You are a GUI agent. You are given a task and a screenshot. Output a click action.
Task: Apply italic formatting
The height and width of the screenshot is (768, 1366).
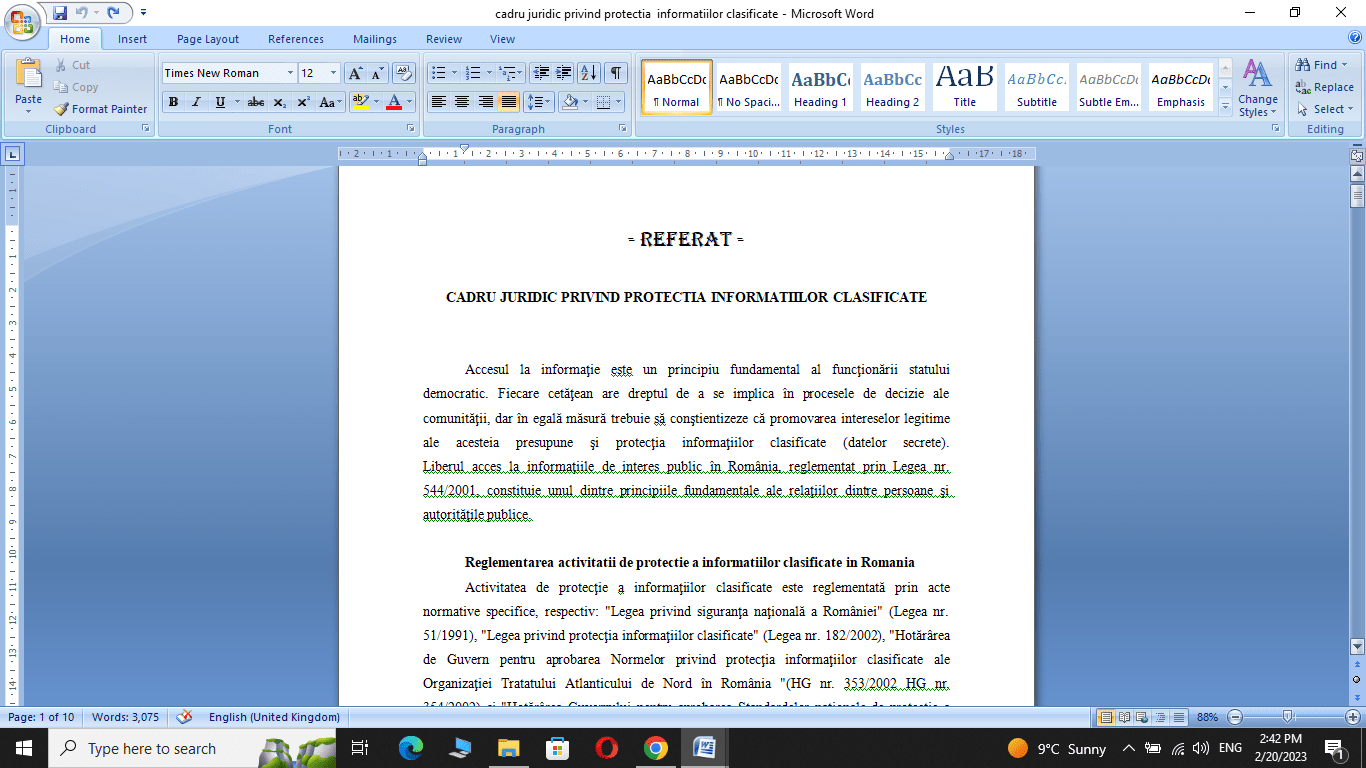(x=194, y=102)
